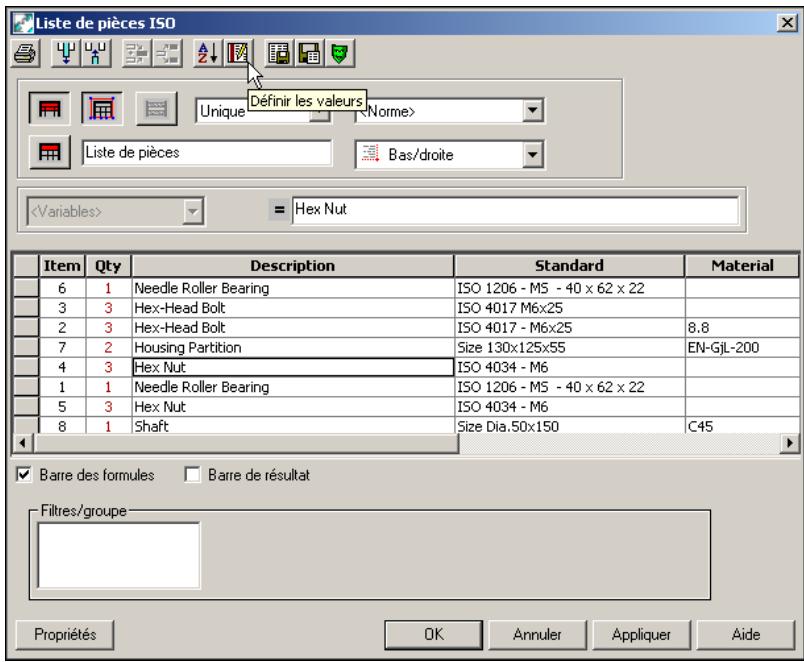804x662 pixels.
Task: Open the <Variables> dropdown
Action: pos(193,211)
